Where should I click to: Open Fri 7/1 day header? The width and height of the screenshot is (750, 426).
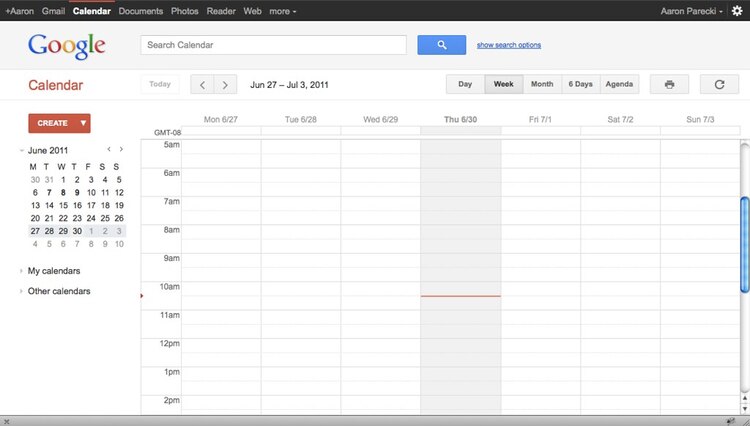coord(540,120)
